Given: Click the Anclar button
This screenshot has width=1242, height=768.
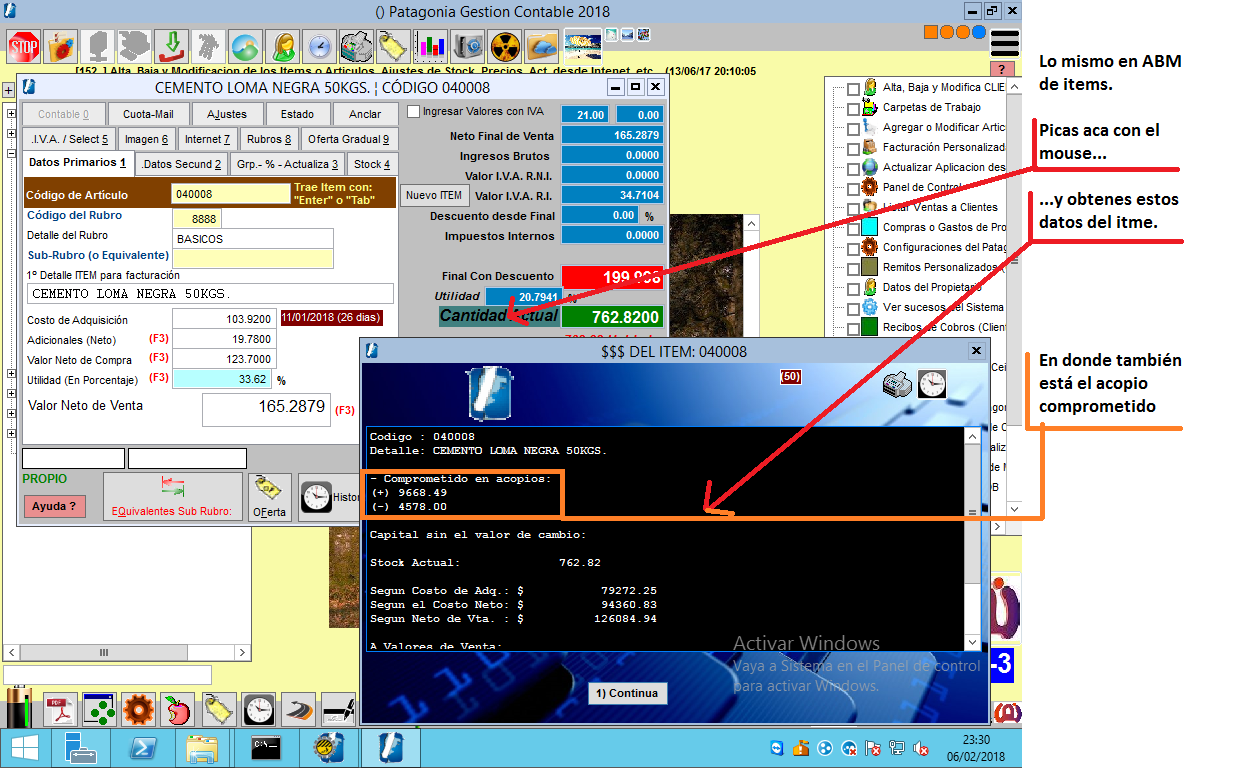Looking at the screenshot, I should [365, 115].
